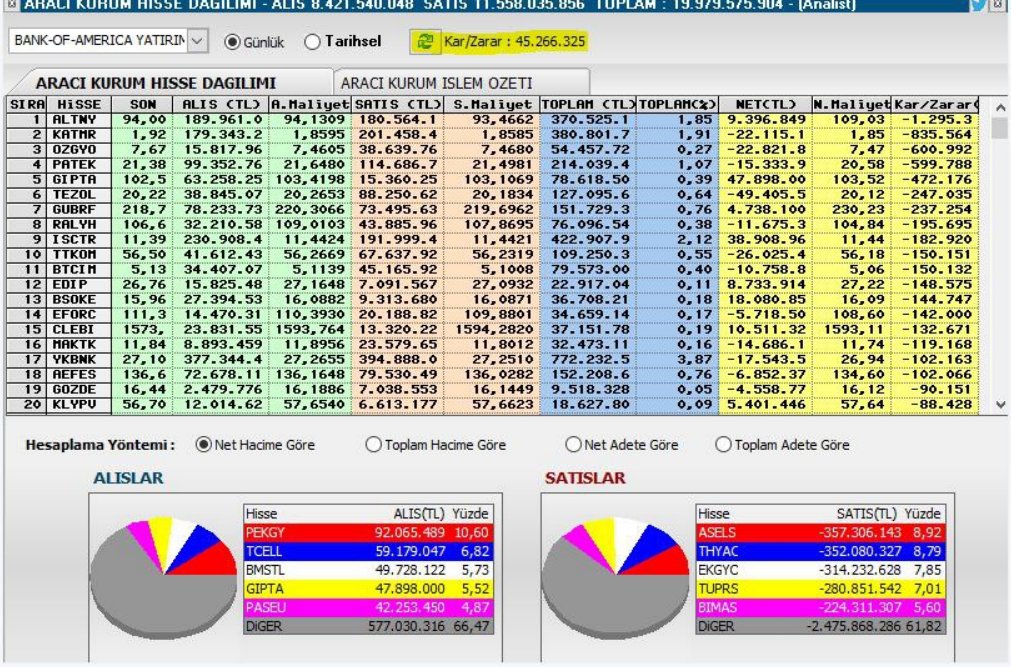Image resolution: width=1011 pixels, height=667 pixels.
Task: Sort table by N.Maliyet column header
Action: pyautogui.click(x=851, y=105)
